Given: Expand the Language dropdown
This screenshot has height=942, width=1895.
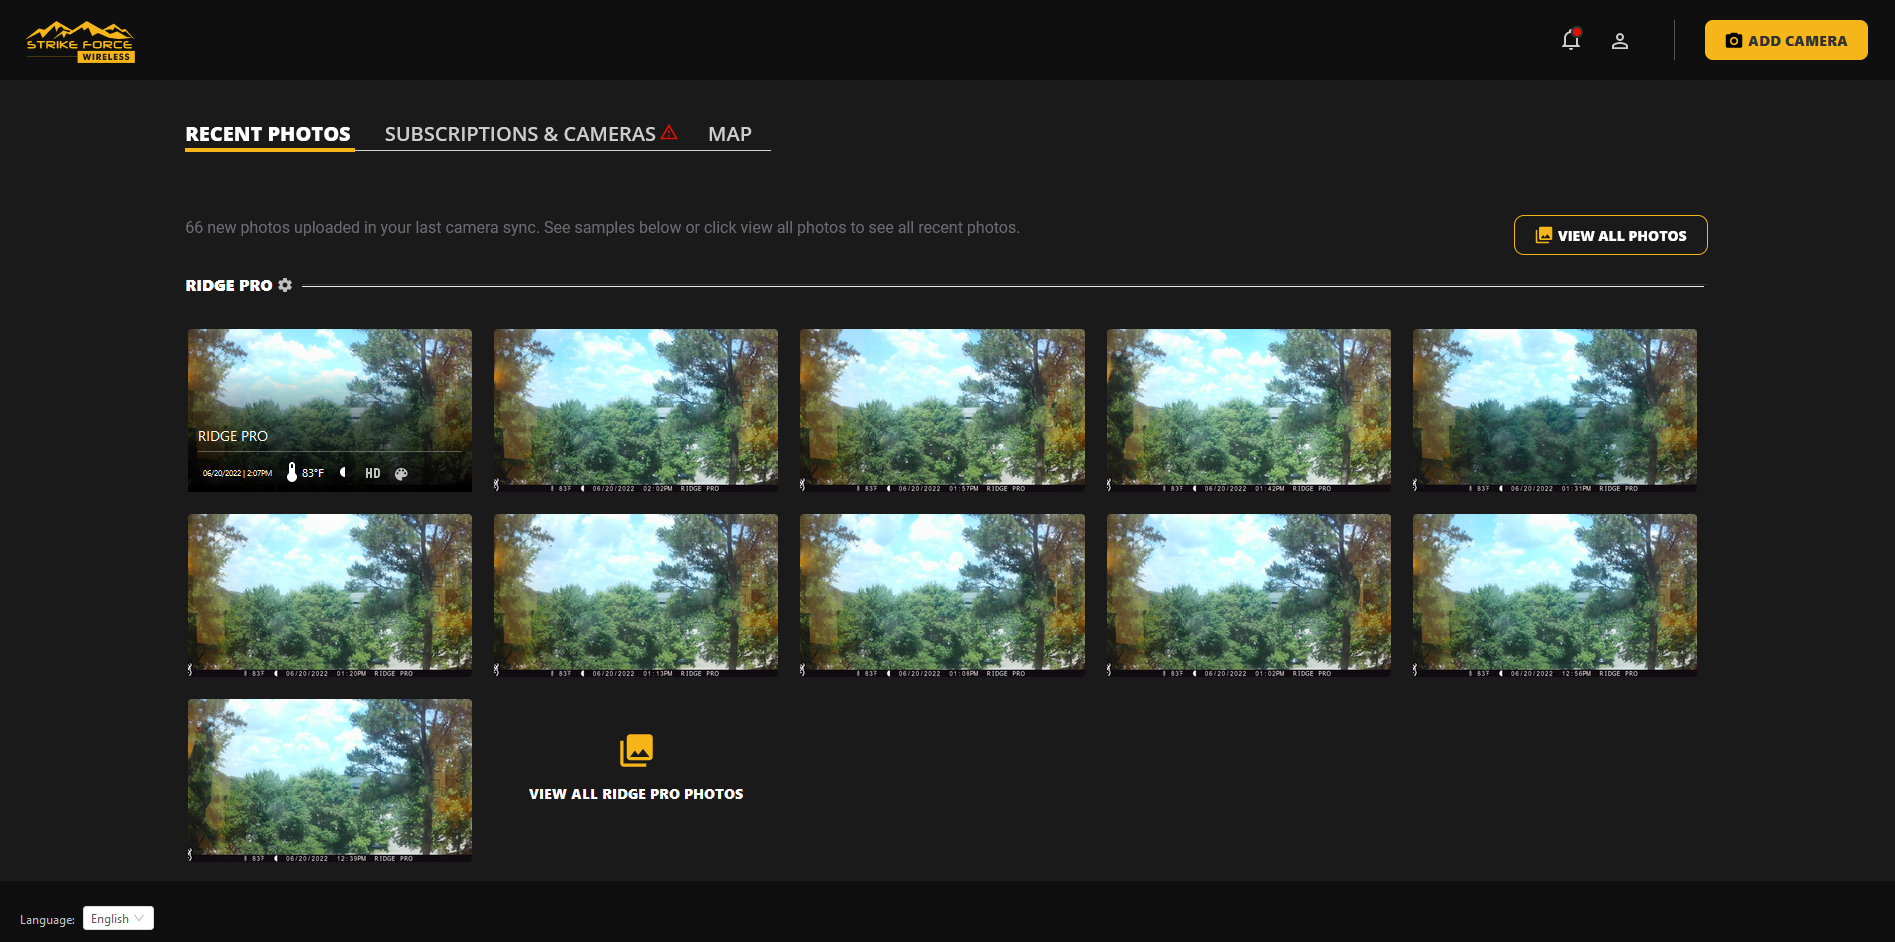Looking at the screenshot, I should click(x=118, y=918).
